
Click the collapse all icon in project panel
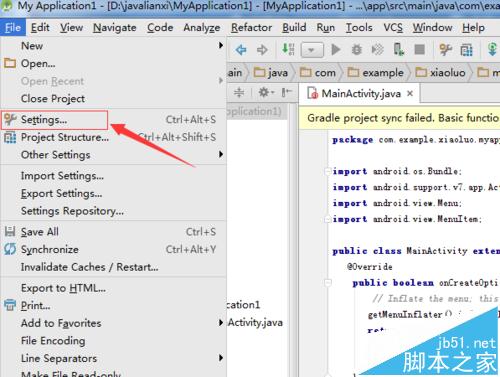(239, 92)
